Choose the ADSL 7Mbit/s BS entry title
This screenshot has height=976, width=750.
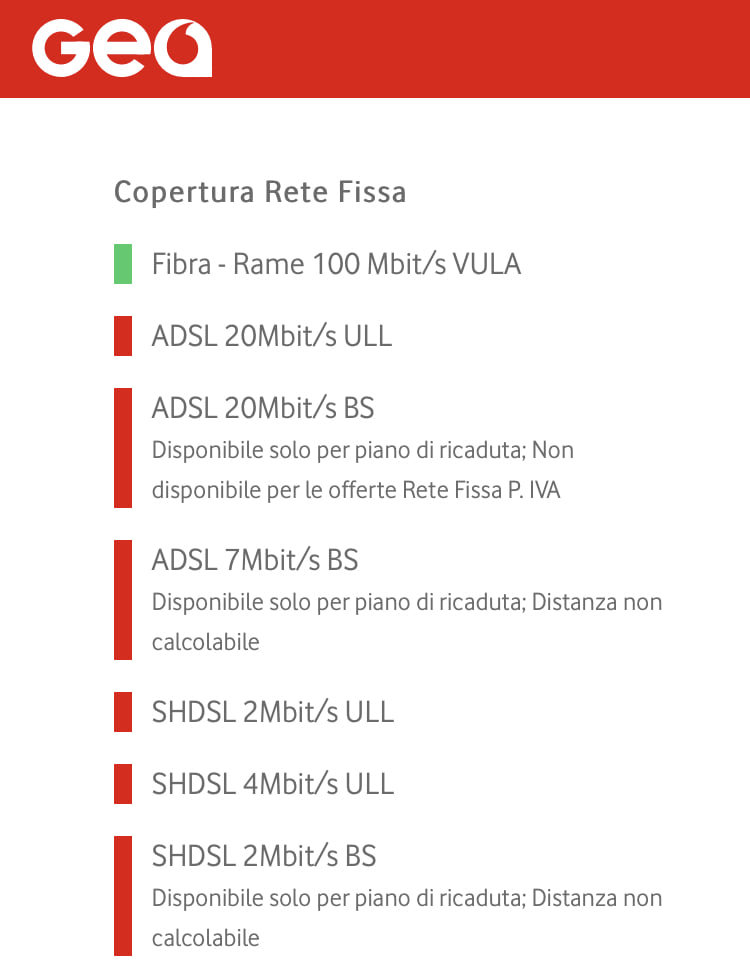coord(255,560)
